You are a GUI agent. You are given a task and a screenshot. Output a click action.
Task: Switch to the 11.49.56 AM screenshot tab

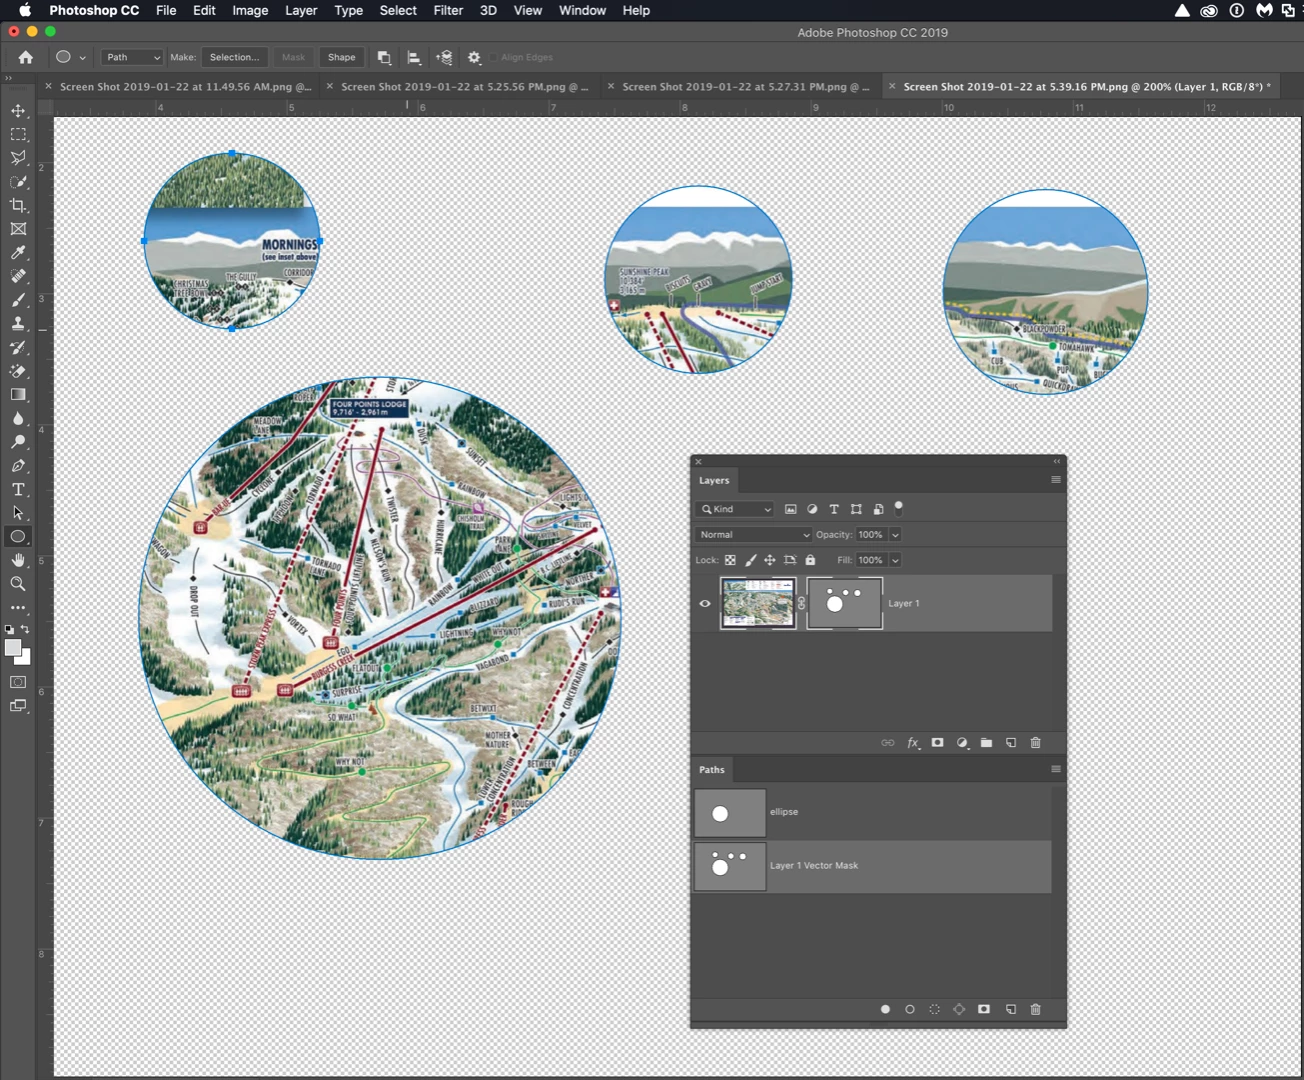[x=185, y=86]
